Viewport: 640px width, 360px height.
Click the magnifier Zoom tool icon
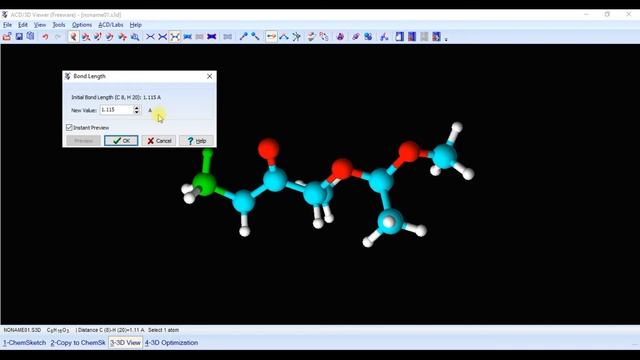[x=135, y=37]
